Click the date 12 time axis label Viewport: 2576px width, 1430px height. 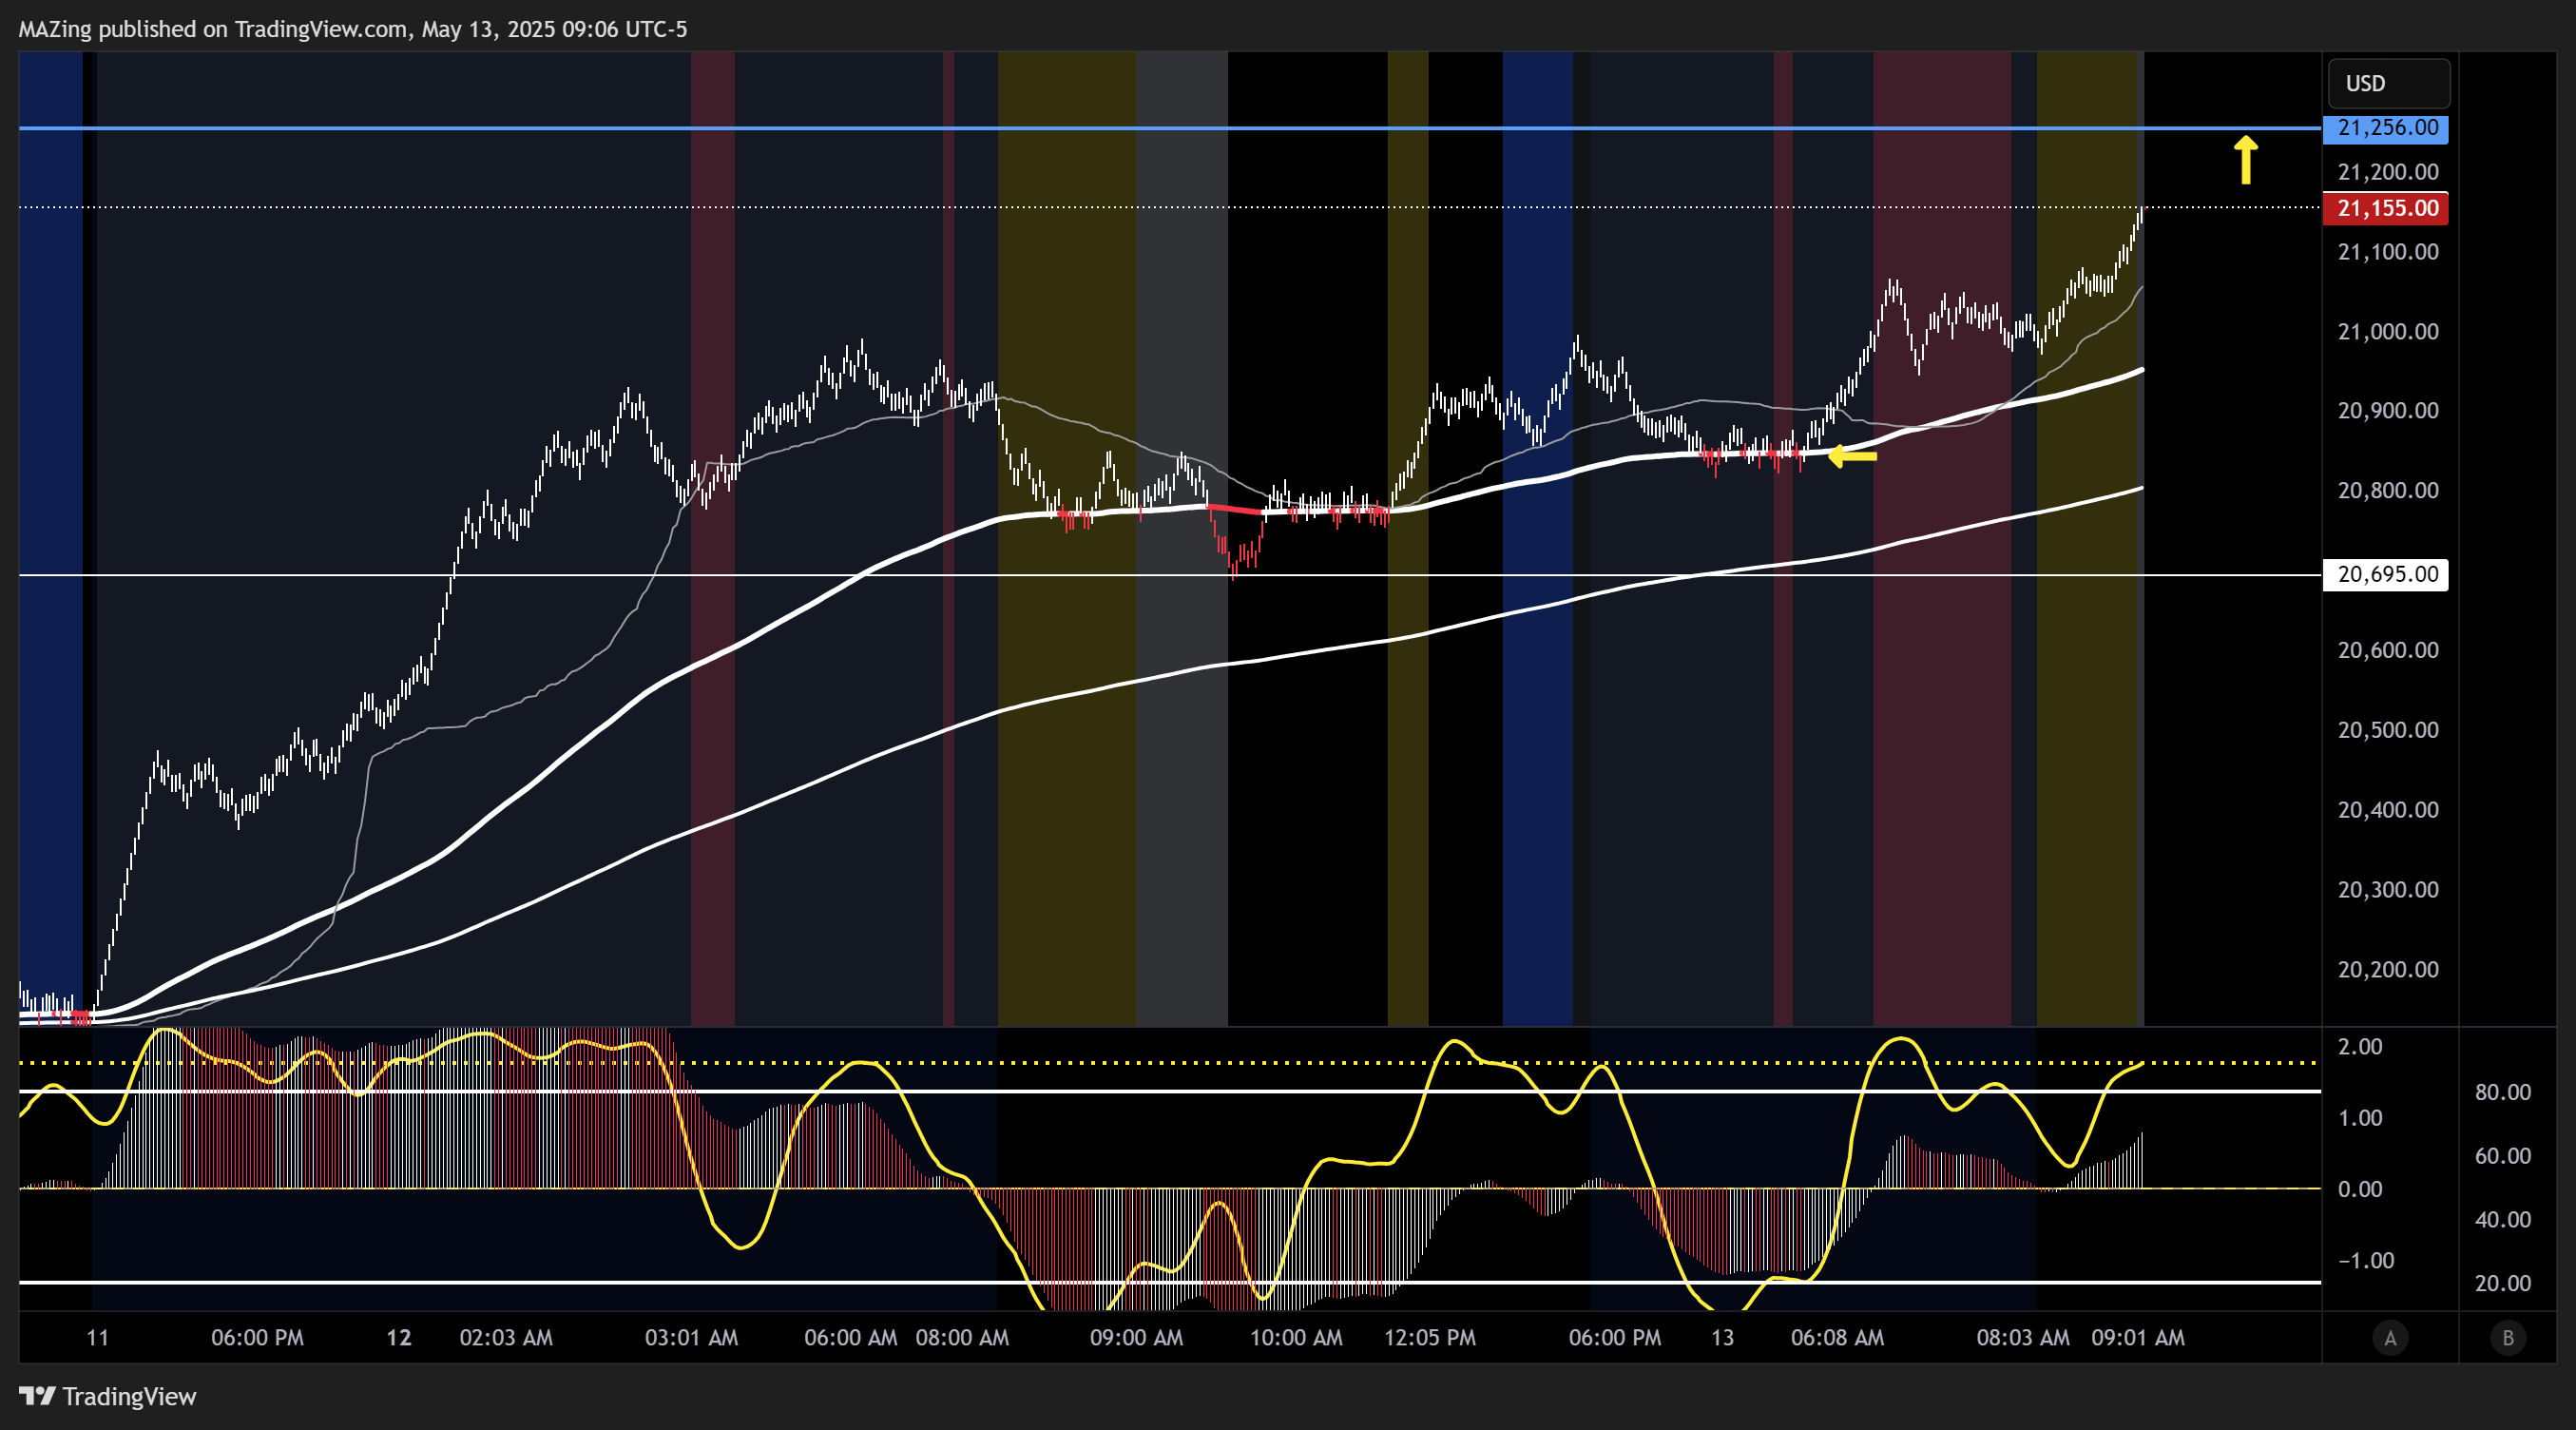click(x=399, y=1338)
